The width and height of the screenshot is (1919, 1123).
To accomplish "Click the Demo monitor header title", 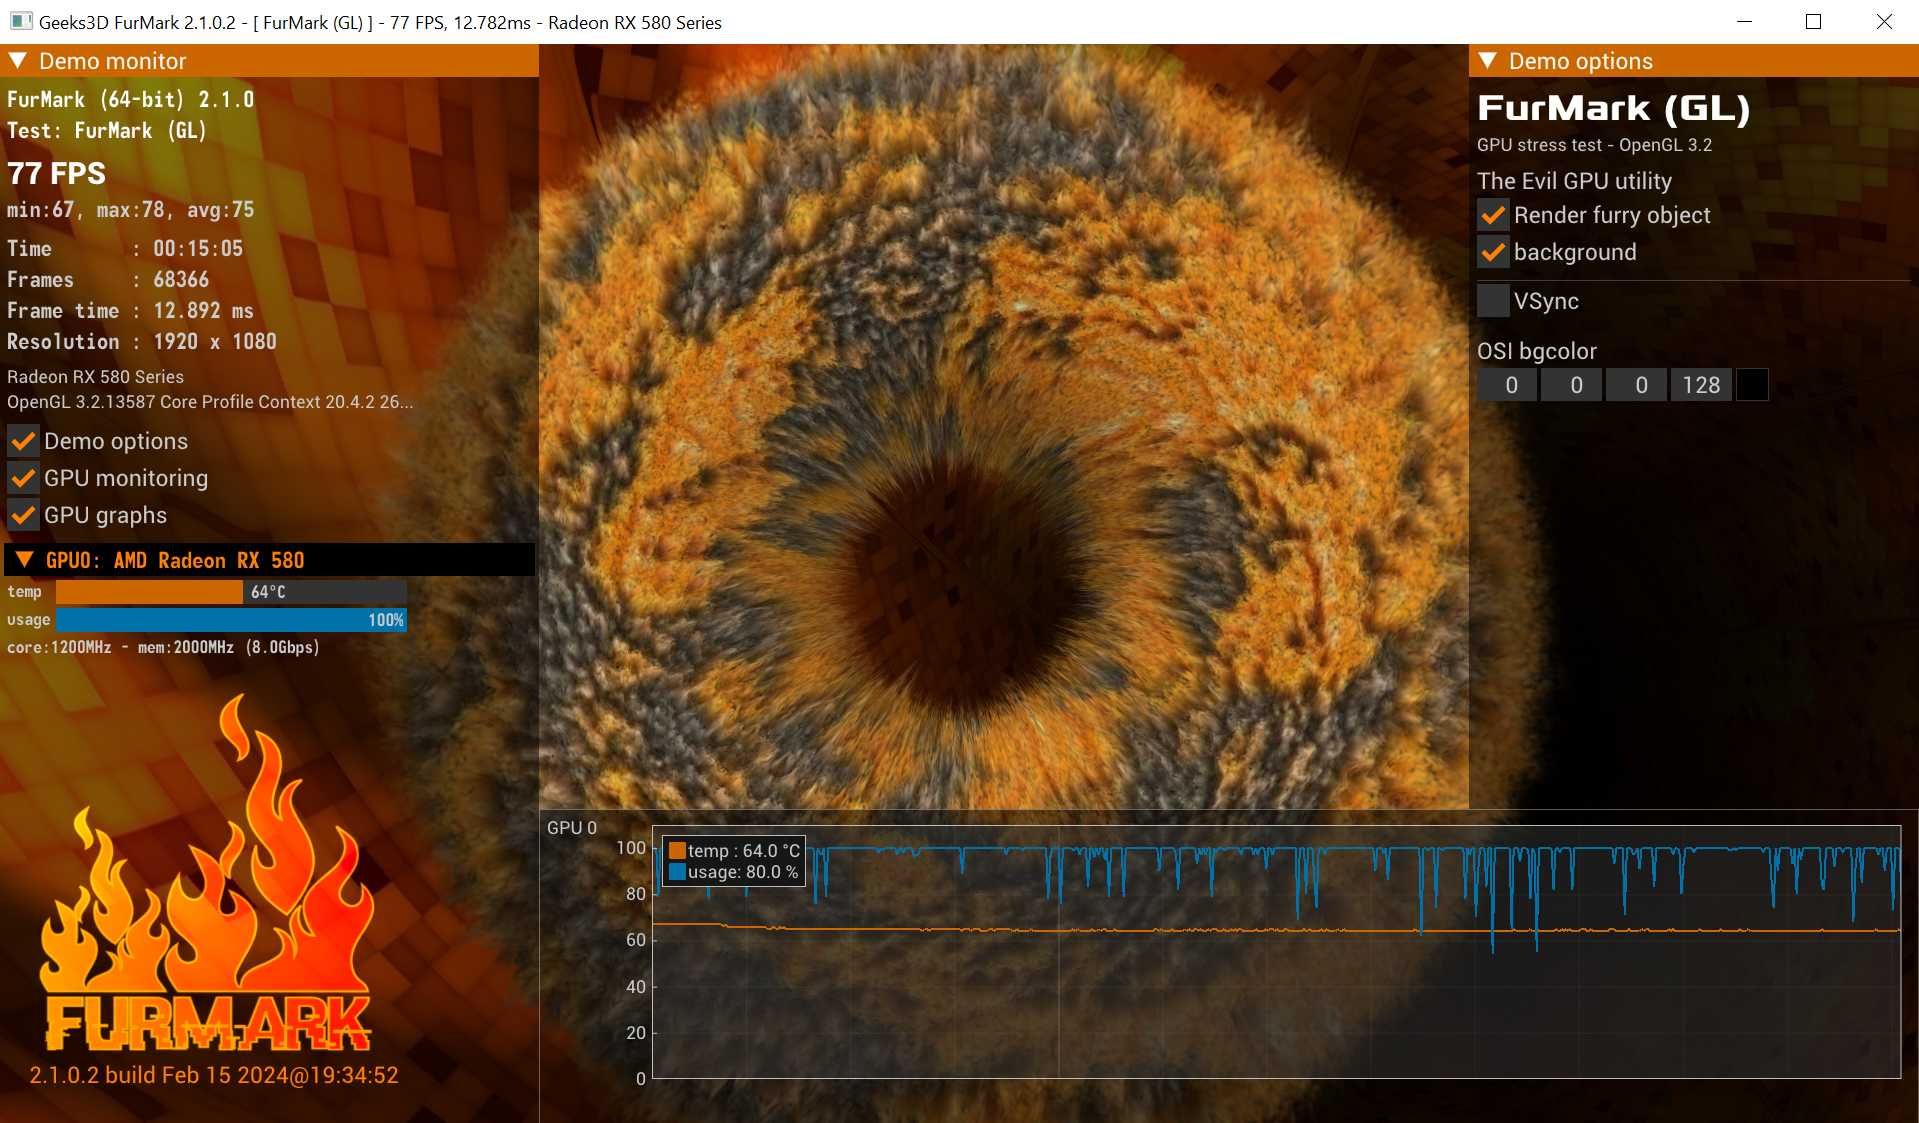I will point(113,61).
